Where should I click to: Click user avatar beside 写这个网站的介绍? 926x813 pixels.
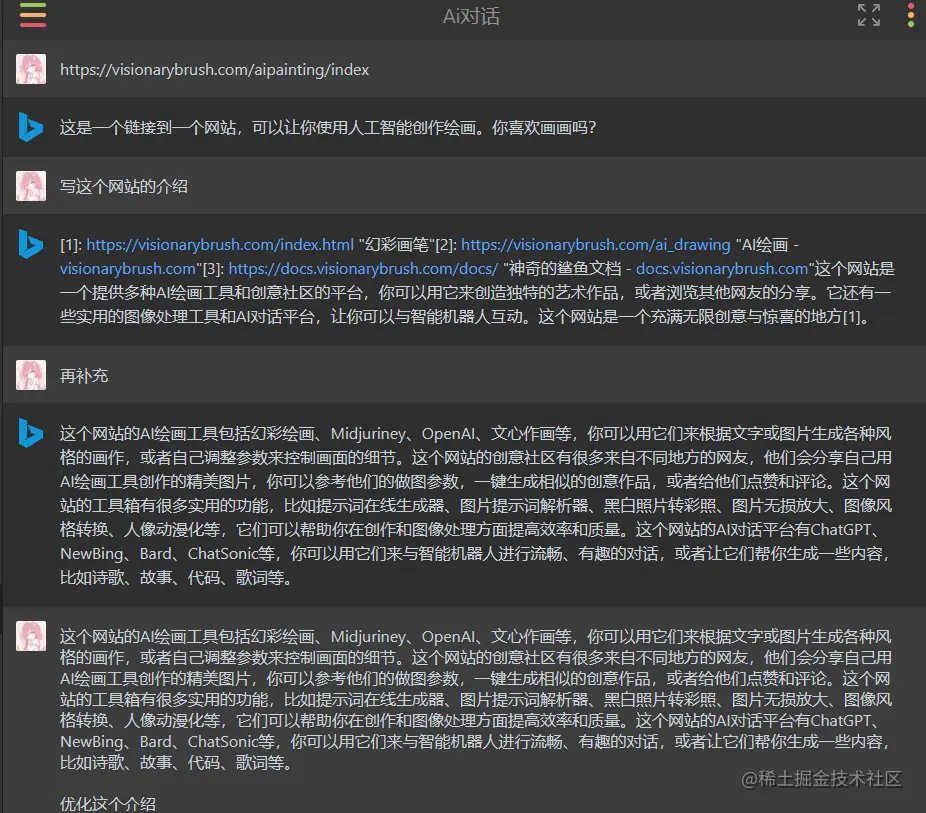pos(31,186)
